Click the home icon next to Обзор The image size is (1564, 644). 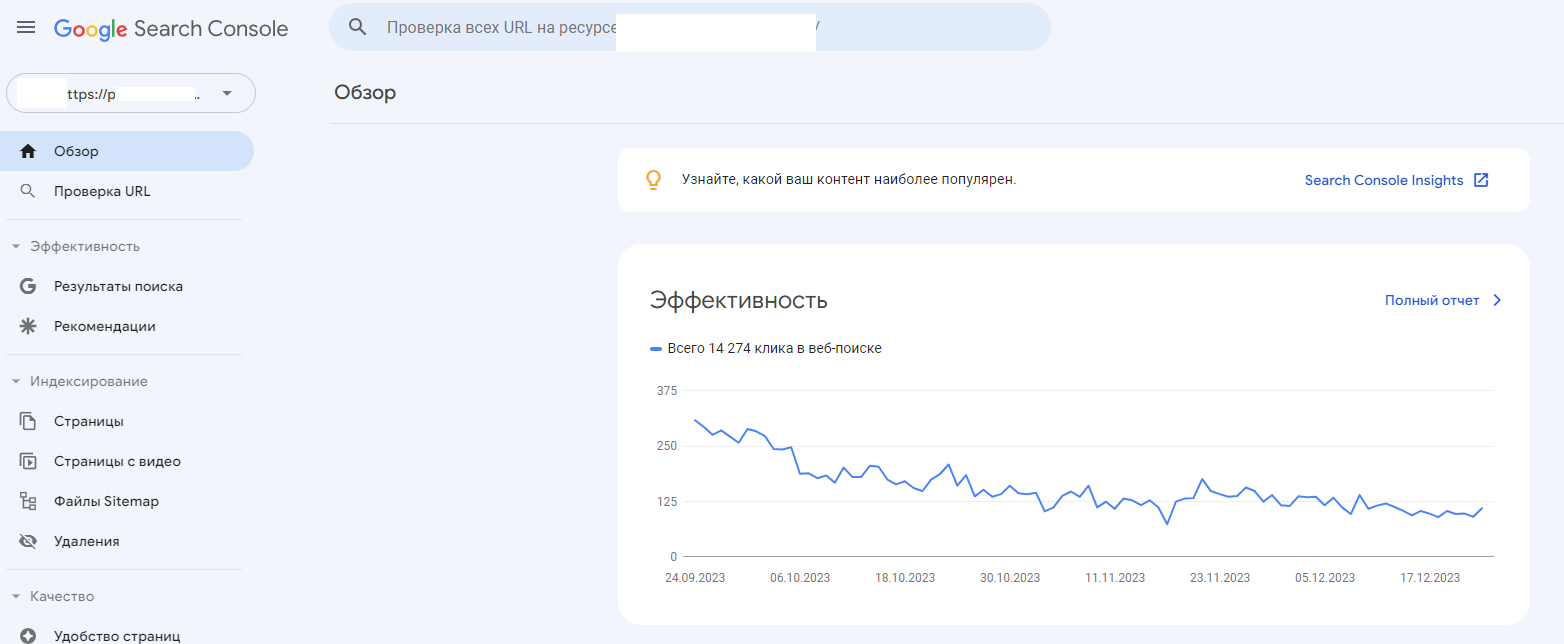pos(28,151)
